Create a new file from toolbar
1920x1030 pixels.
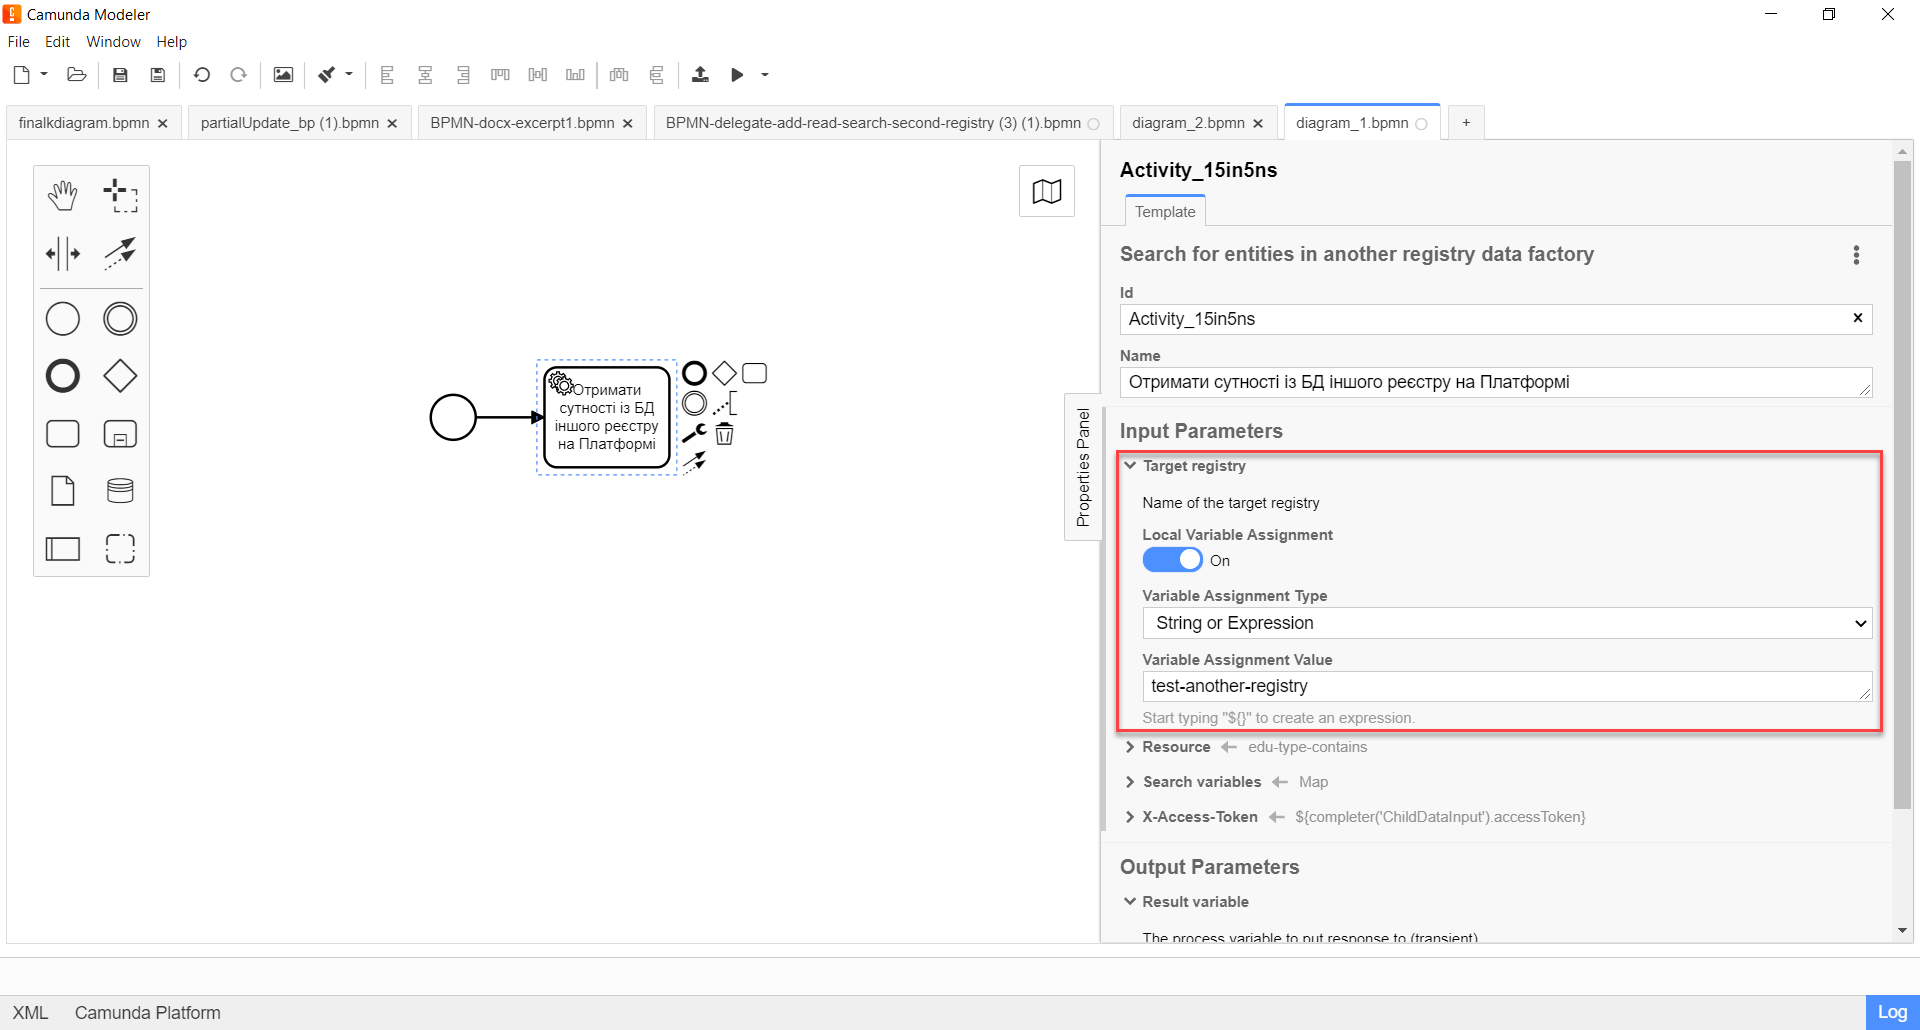[x=22, y=75]
